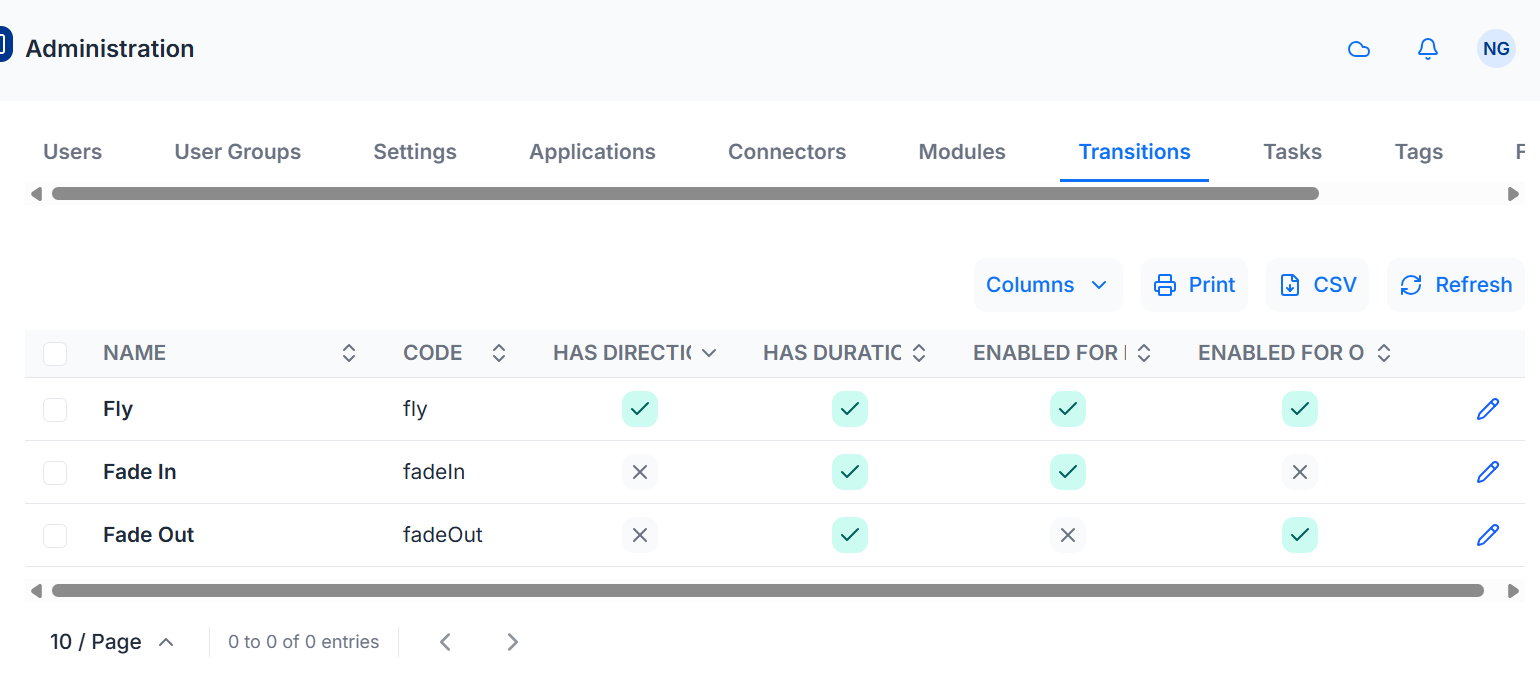Expand the Columns dropdown
Image resolution: width=1540 pixels, height=700 pixels.
1048,285
